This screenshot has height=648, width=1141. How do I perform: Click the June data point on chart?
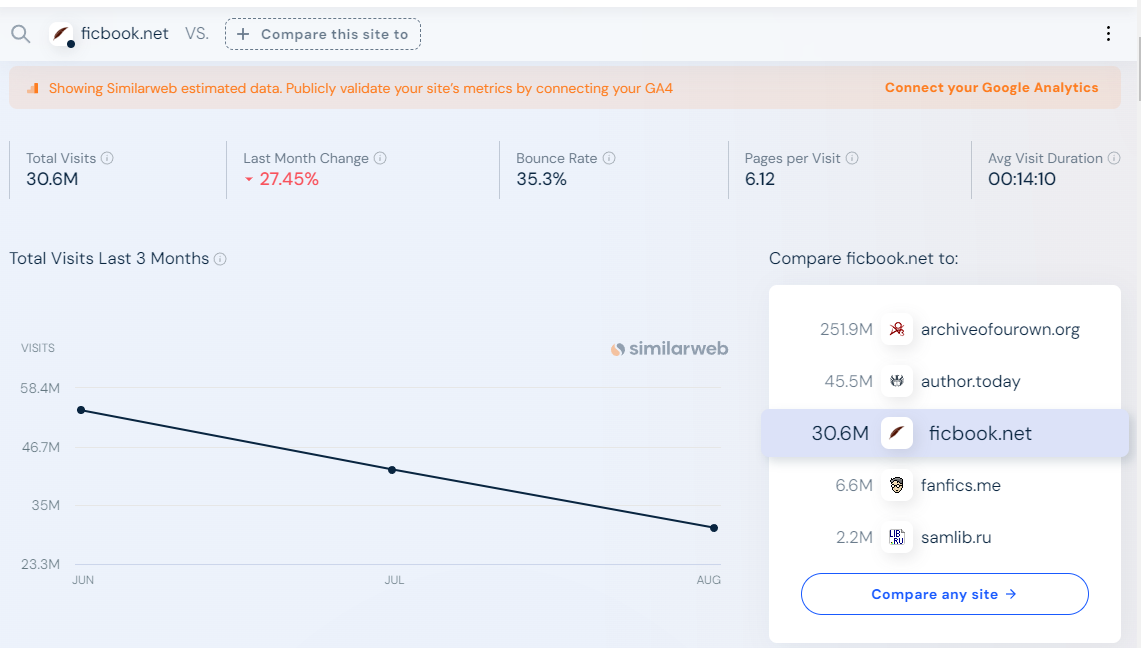tap(82, 410)
